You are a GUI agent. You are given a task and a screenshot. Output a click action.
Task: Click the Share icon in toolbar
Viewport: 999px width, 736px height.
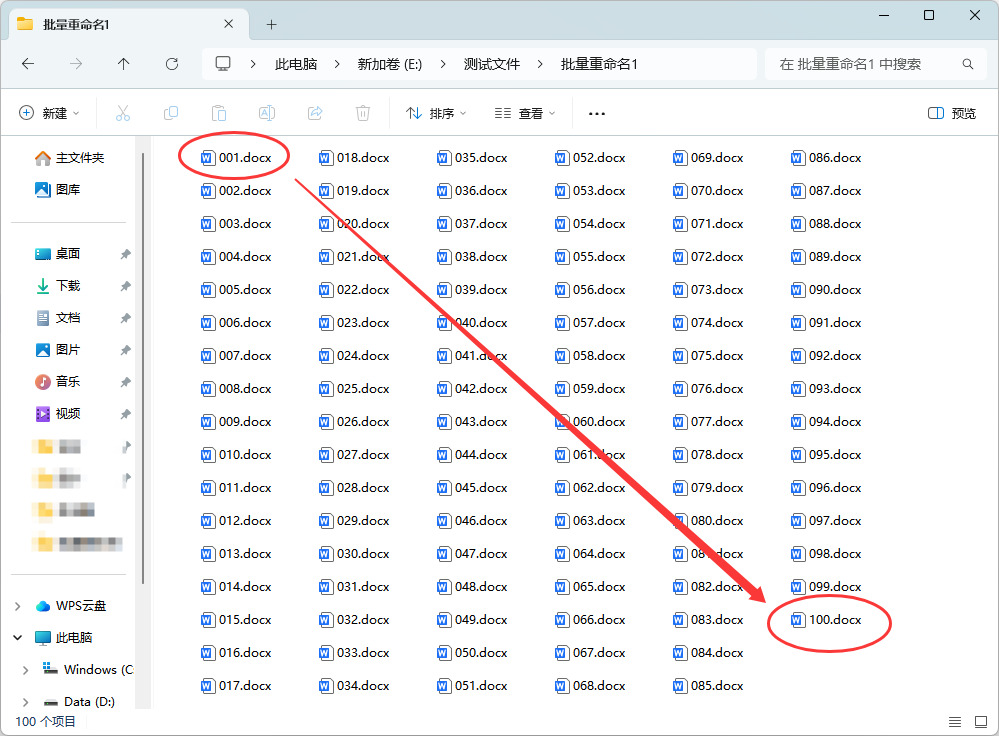315,113
